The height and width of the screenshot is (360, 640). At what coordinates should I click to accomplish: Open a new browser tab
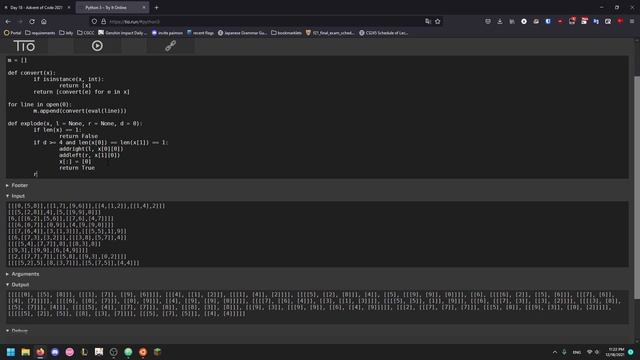coord(156,7)
